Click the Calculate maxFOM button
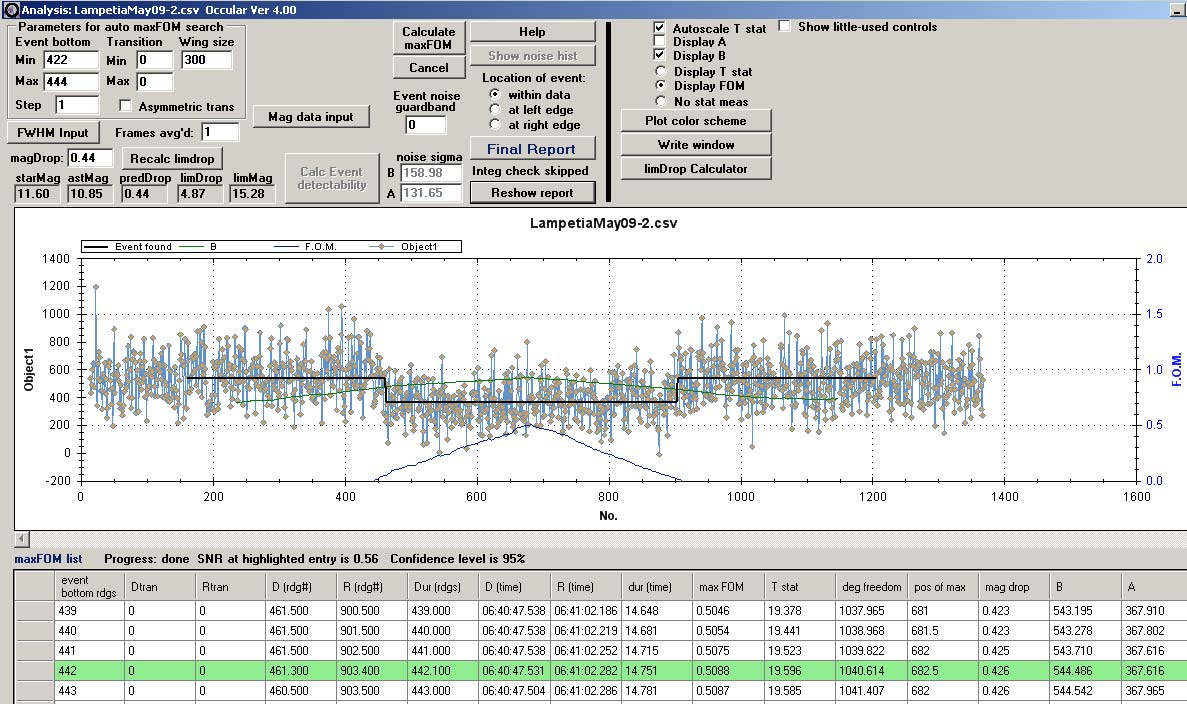 pos(428,38)
